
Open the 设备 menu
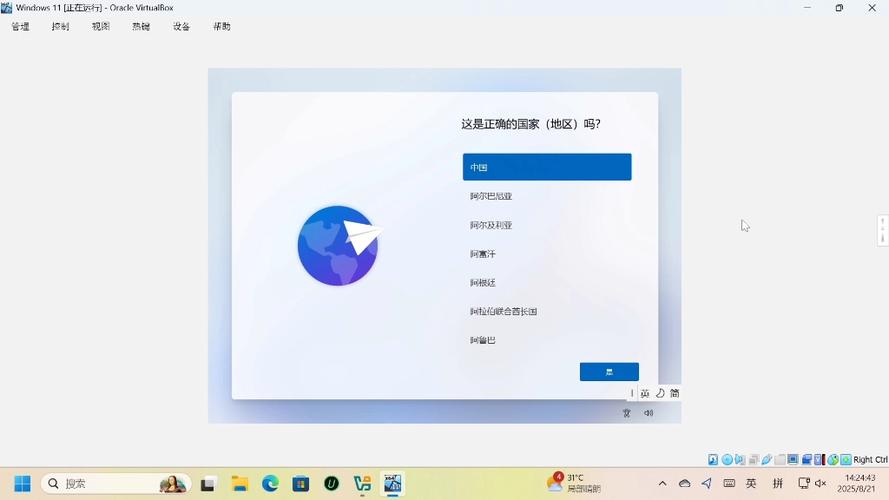click(181, 26)
